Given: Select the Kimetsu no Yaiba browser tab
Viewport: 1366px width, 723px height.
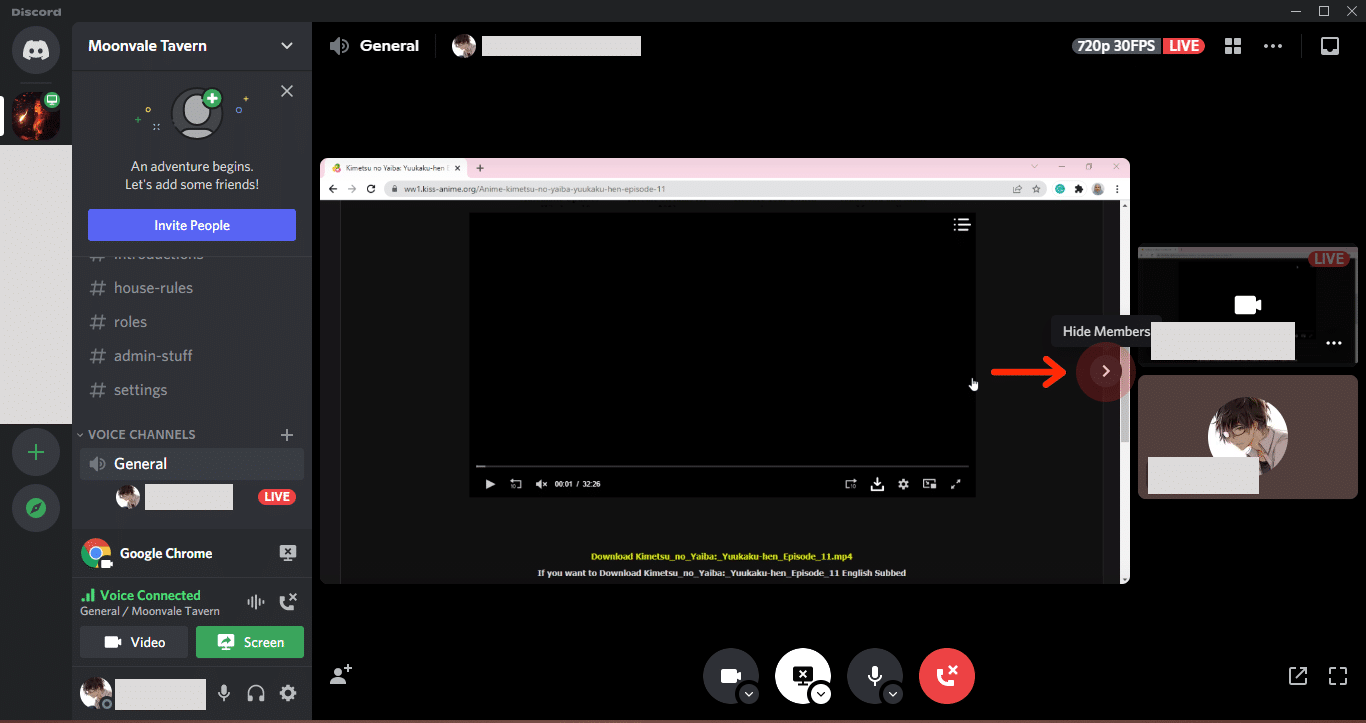Looking at the screenshot, I should (x=397, y=168).
